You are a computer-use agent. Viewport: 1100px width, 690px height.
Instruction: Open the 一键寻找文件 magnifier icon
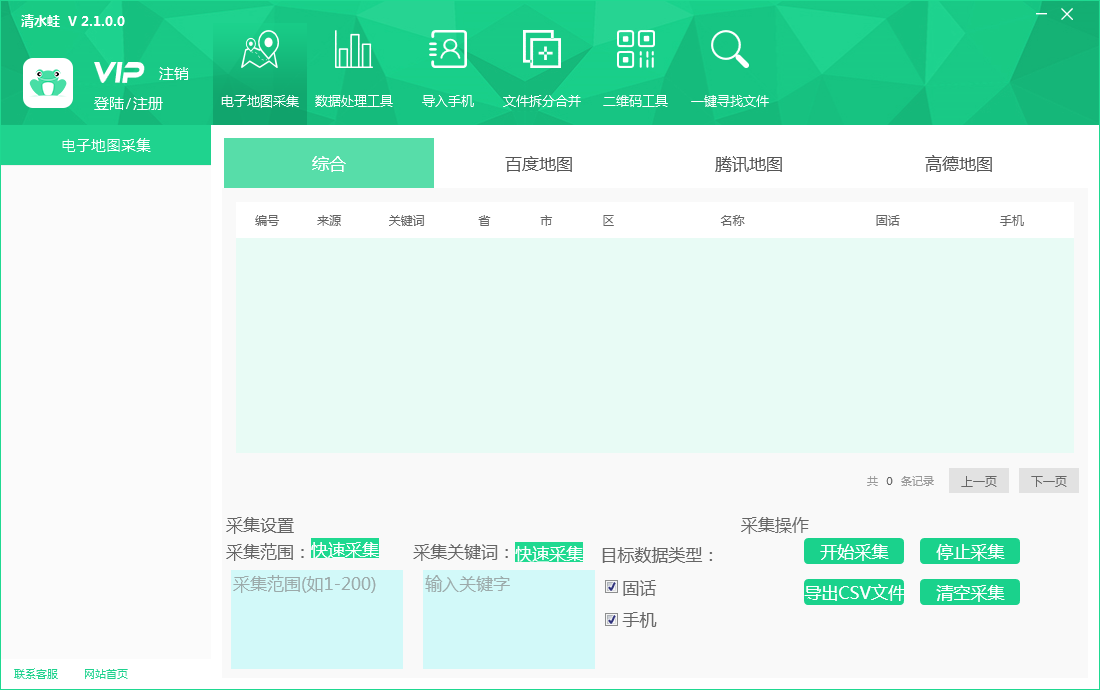tap(730, 50)
